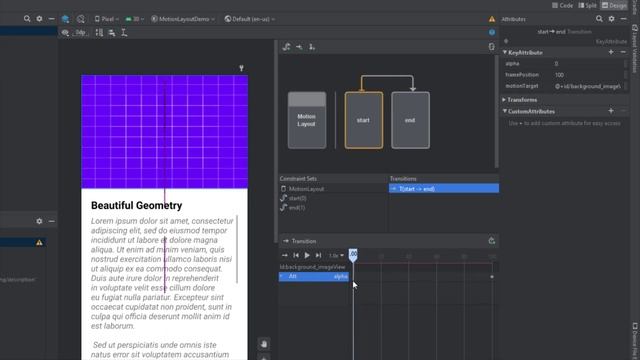640x360 pixels.
Task: Select the start constraint set box
Action: 364,120
